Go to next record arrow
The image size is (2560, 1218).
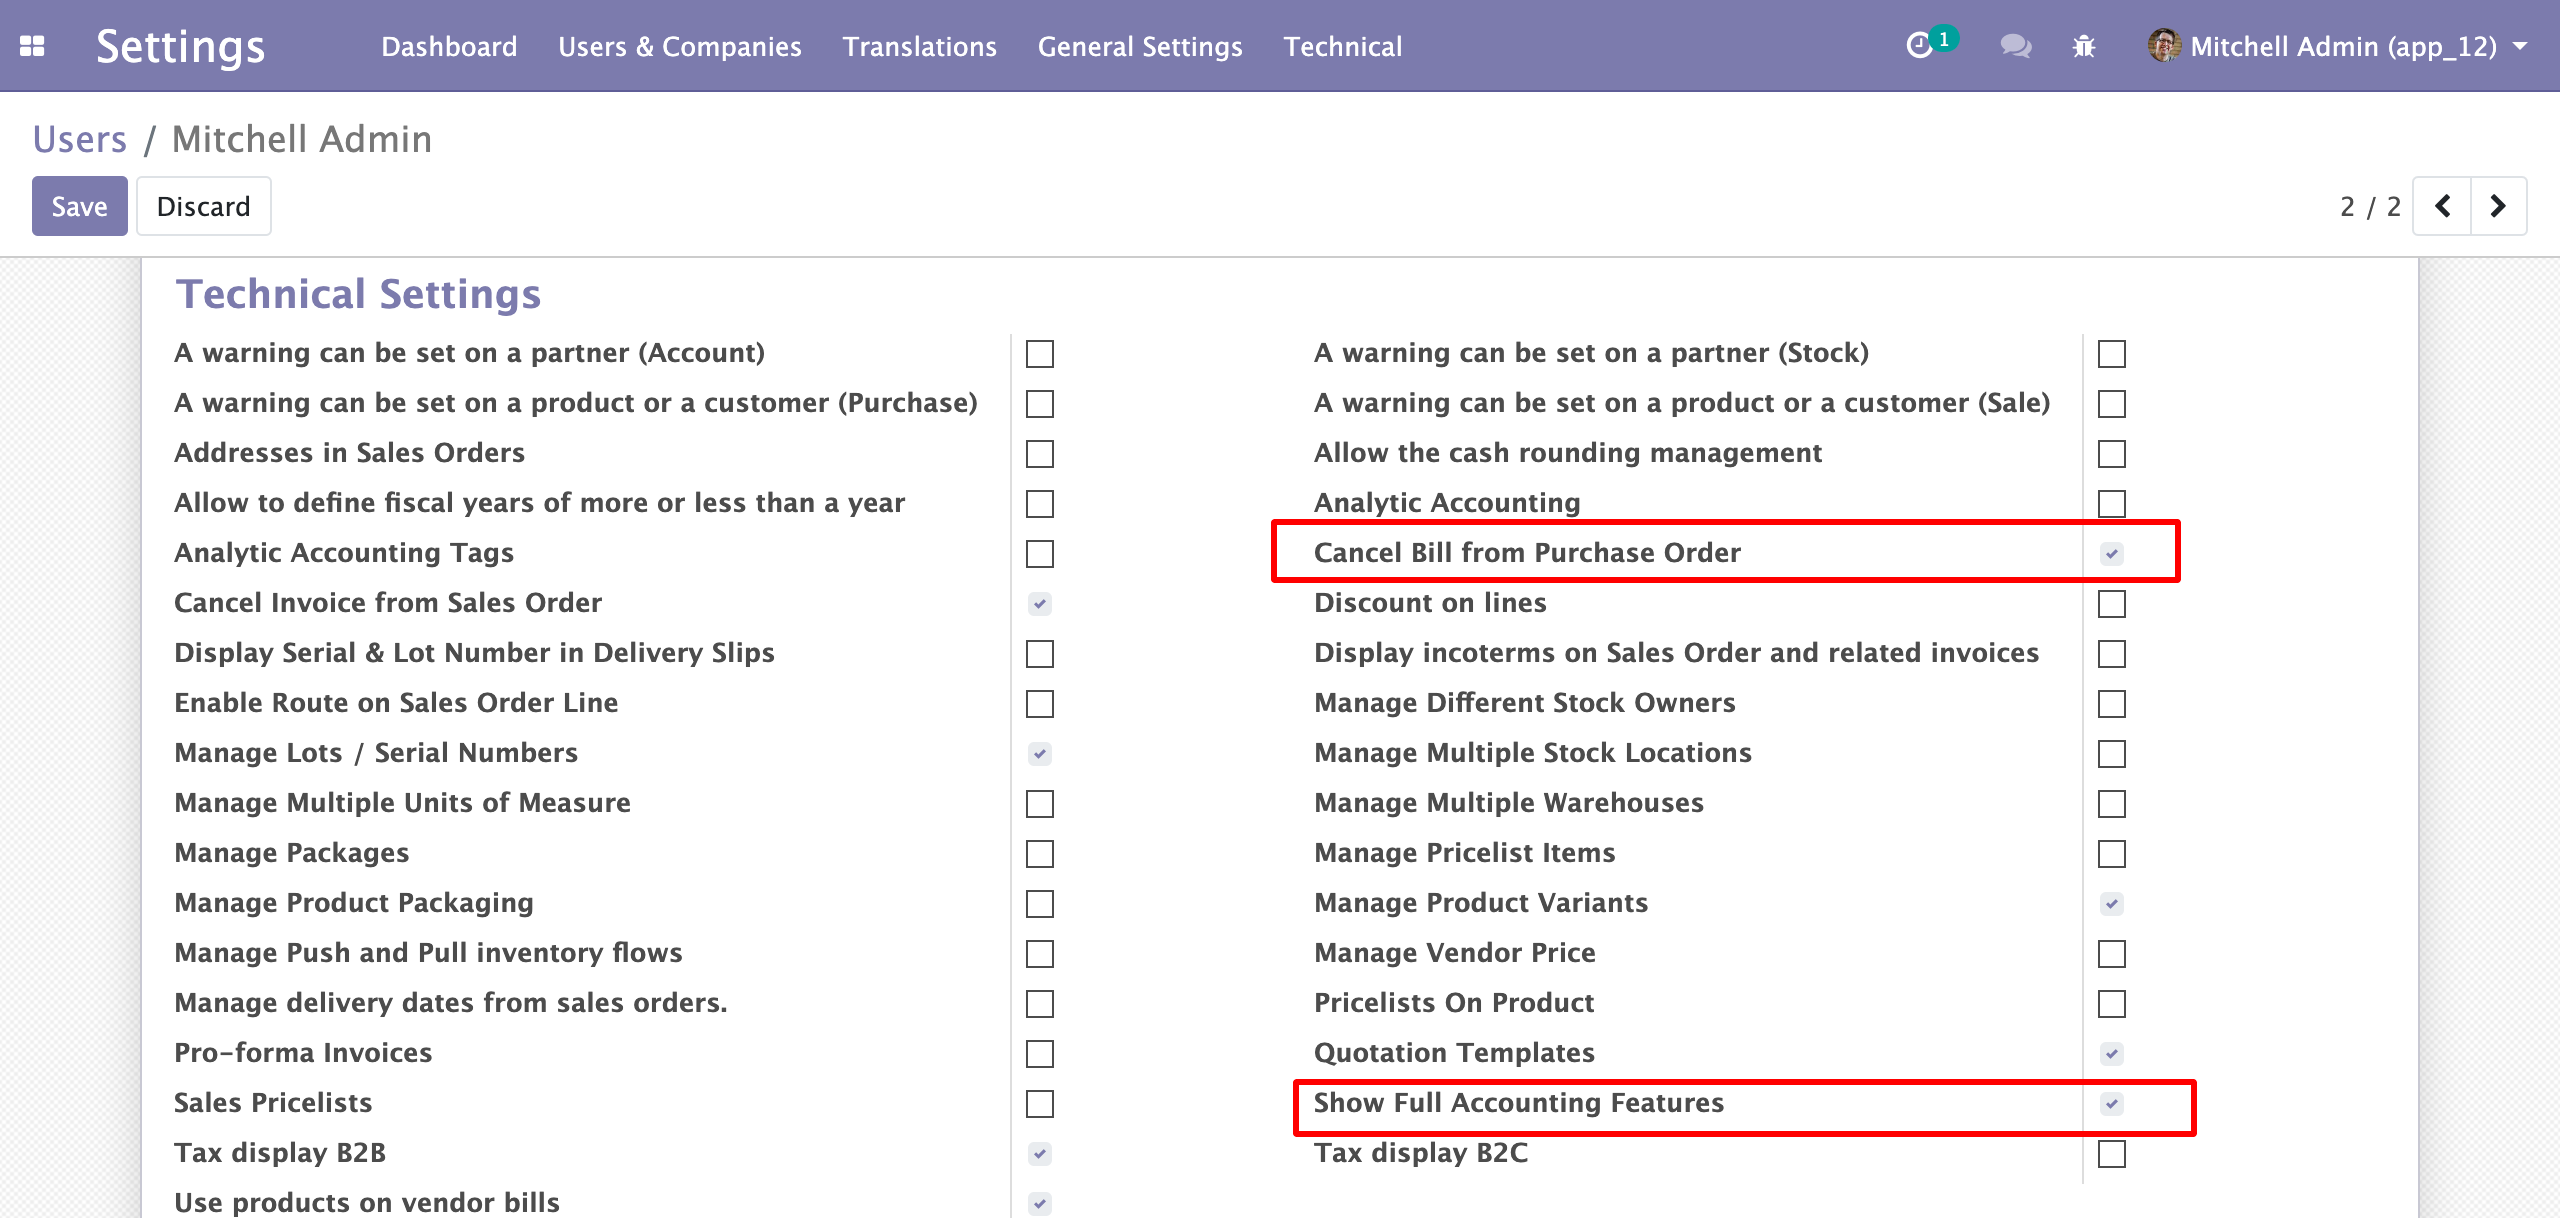(2498, 206)
